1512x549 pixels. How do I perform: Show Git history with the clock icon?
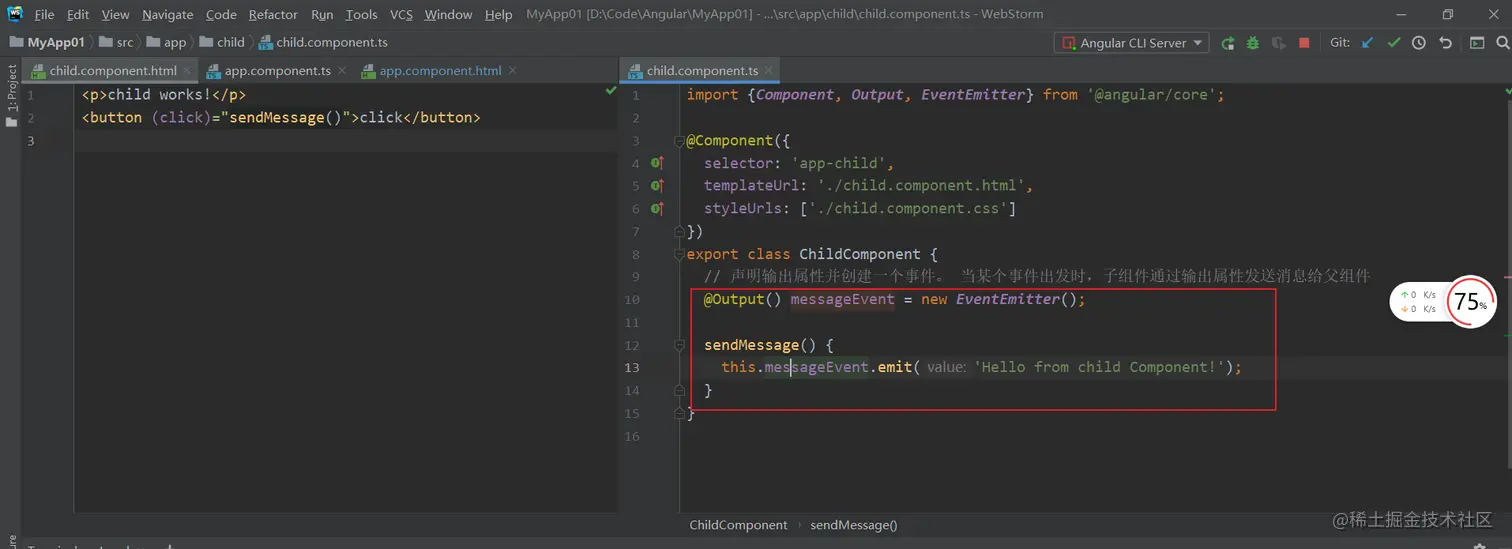[x=1419, y=43]
